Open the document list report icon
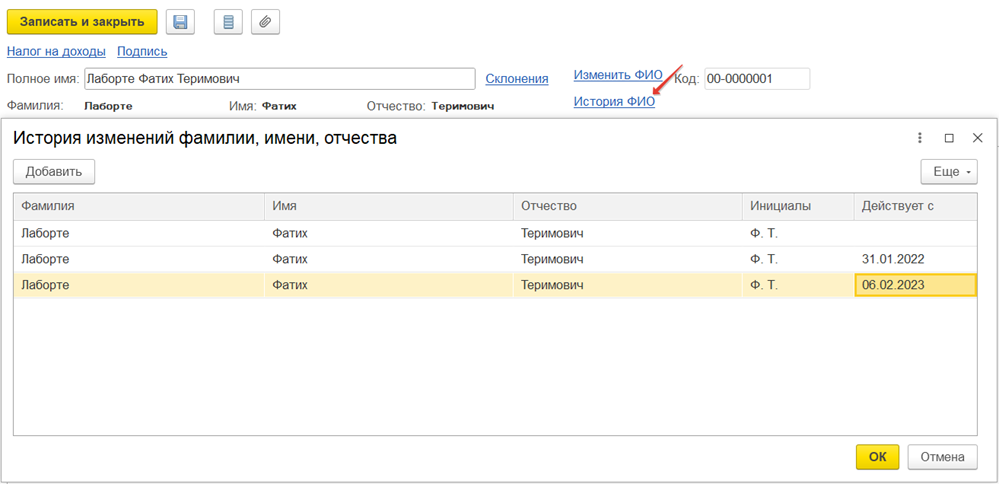The height and width of the screenshot is (484, 999). pyautogui.click(x=229, y=22)
